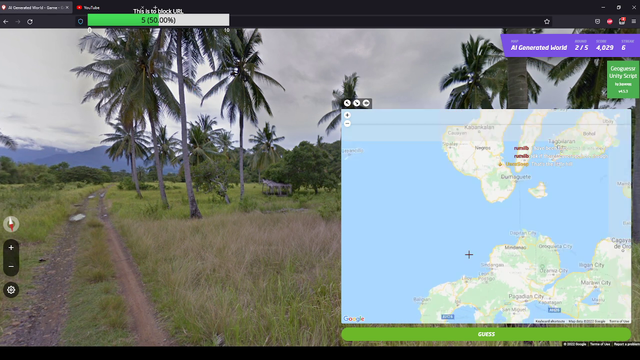Click the 4,029 score value
Viewport: 640px width, 360px height.
(x=604, y=48)
